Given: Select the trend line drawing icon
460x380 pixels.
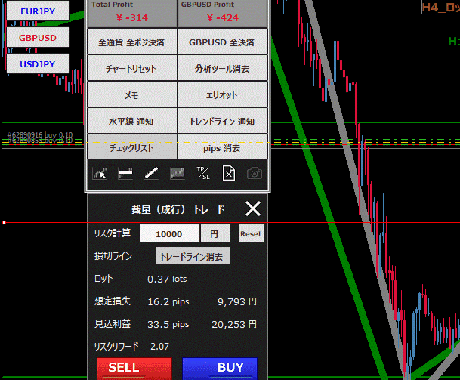Looking at the screenshot, I should [x=151, y=174].
